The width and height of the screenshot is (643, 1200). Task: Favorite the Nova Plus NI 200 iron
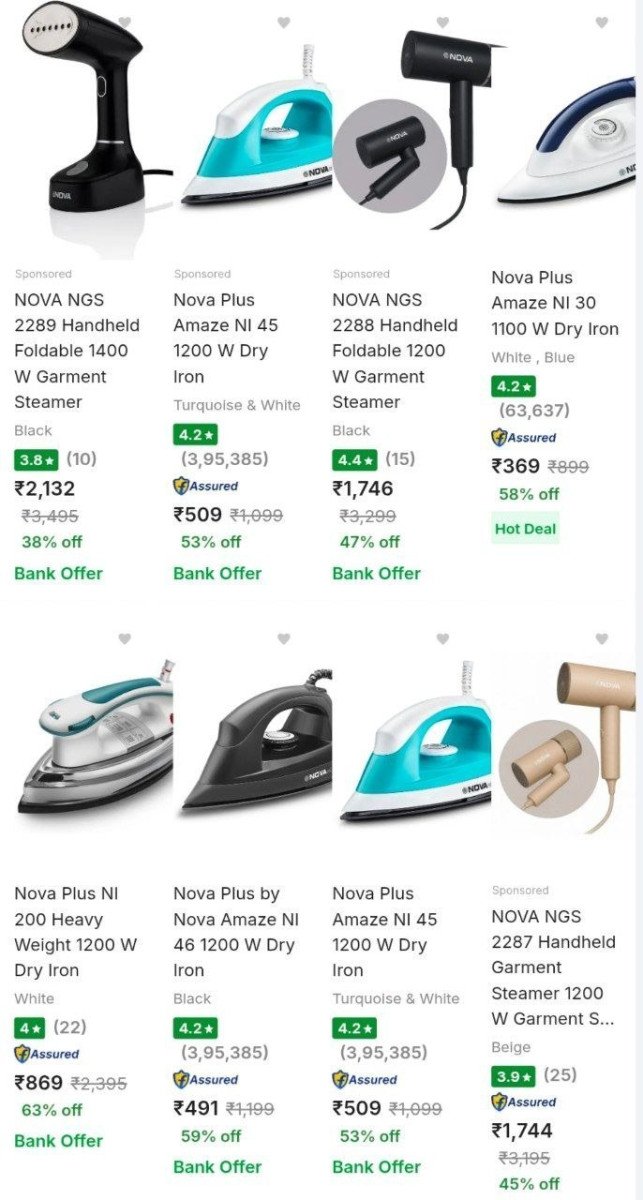pos(124,639)
